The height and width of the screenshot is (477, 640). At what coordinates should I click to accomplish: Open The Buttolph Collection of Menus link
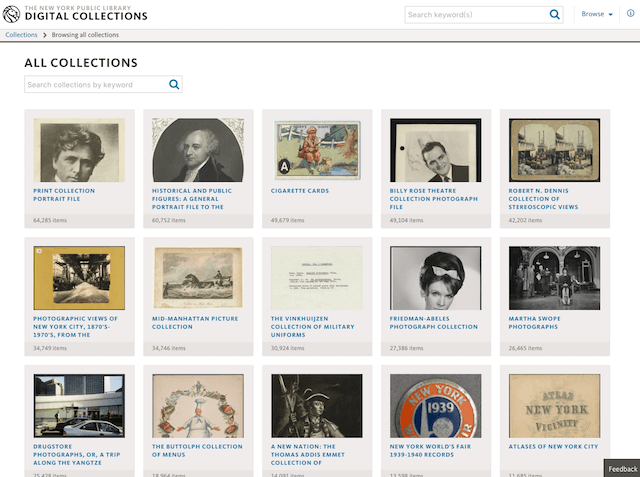click(x=197, y=451)
